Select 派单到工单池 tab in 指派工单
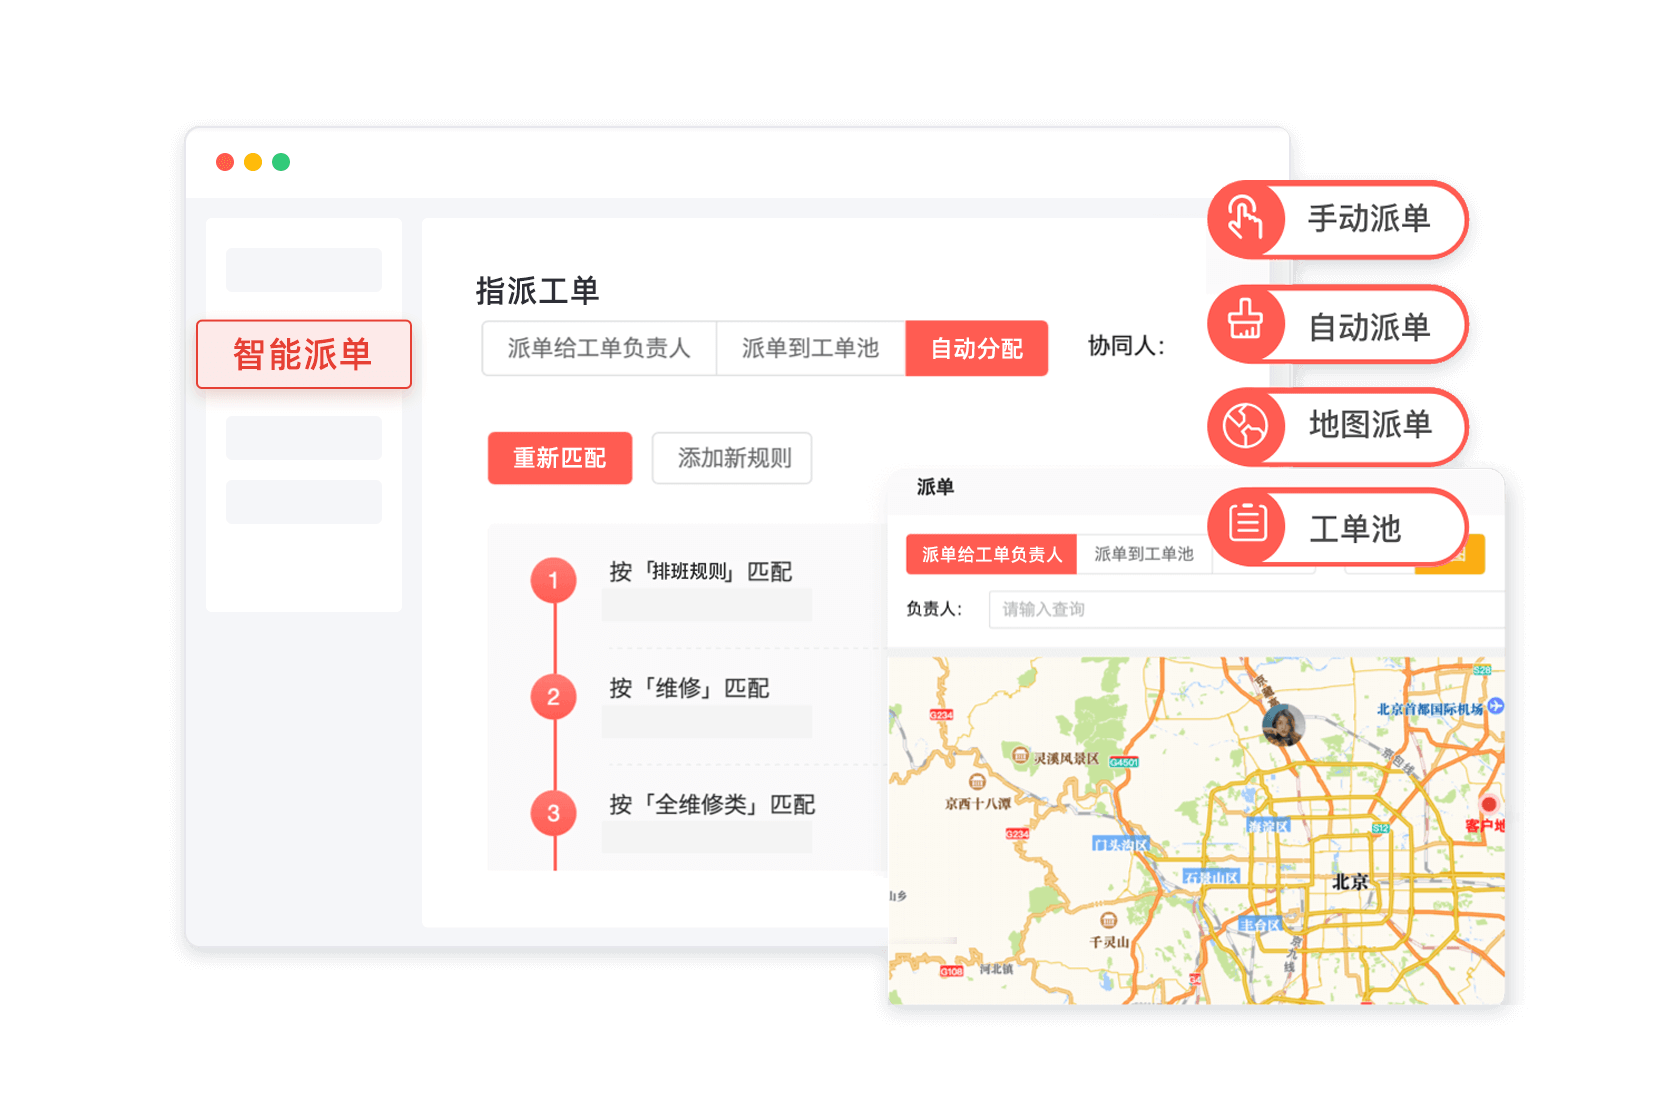This screenshot has height=1108, width=1660. [x=810, y=348]
